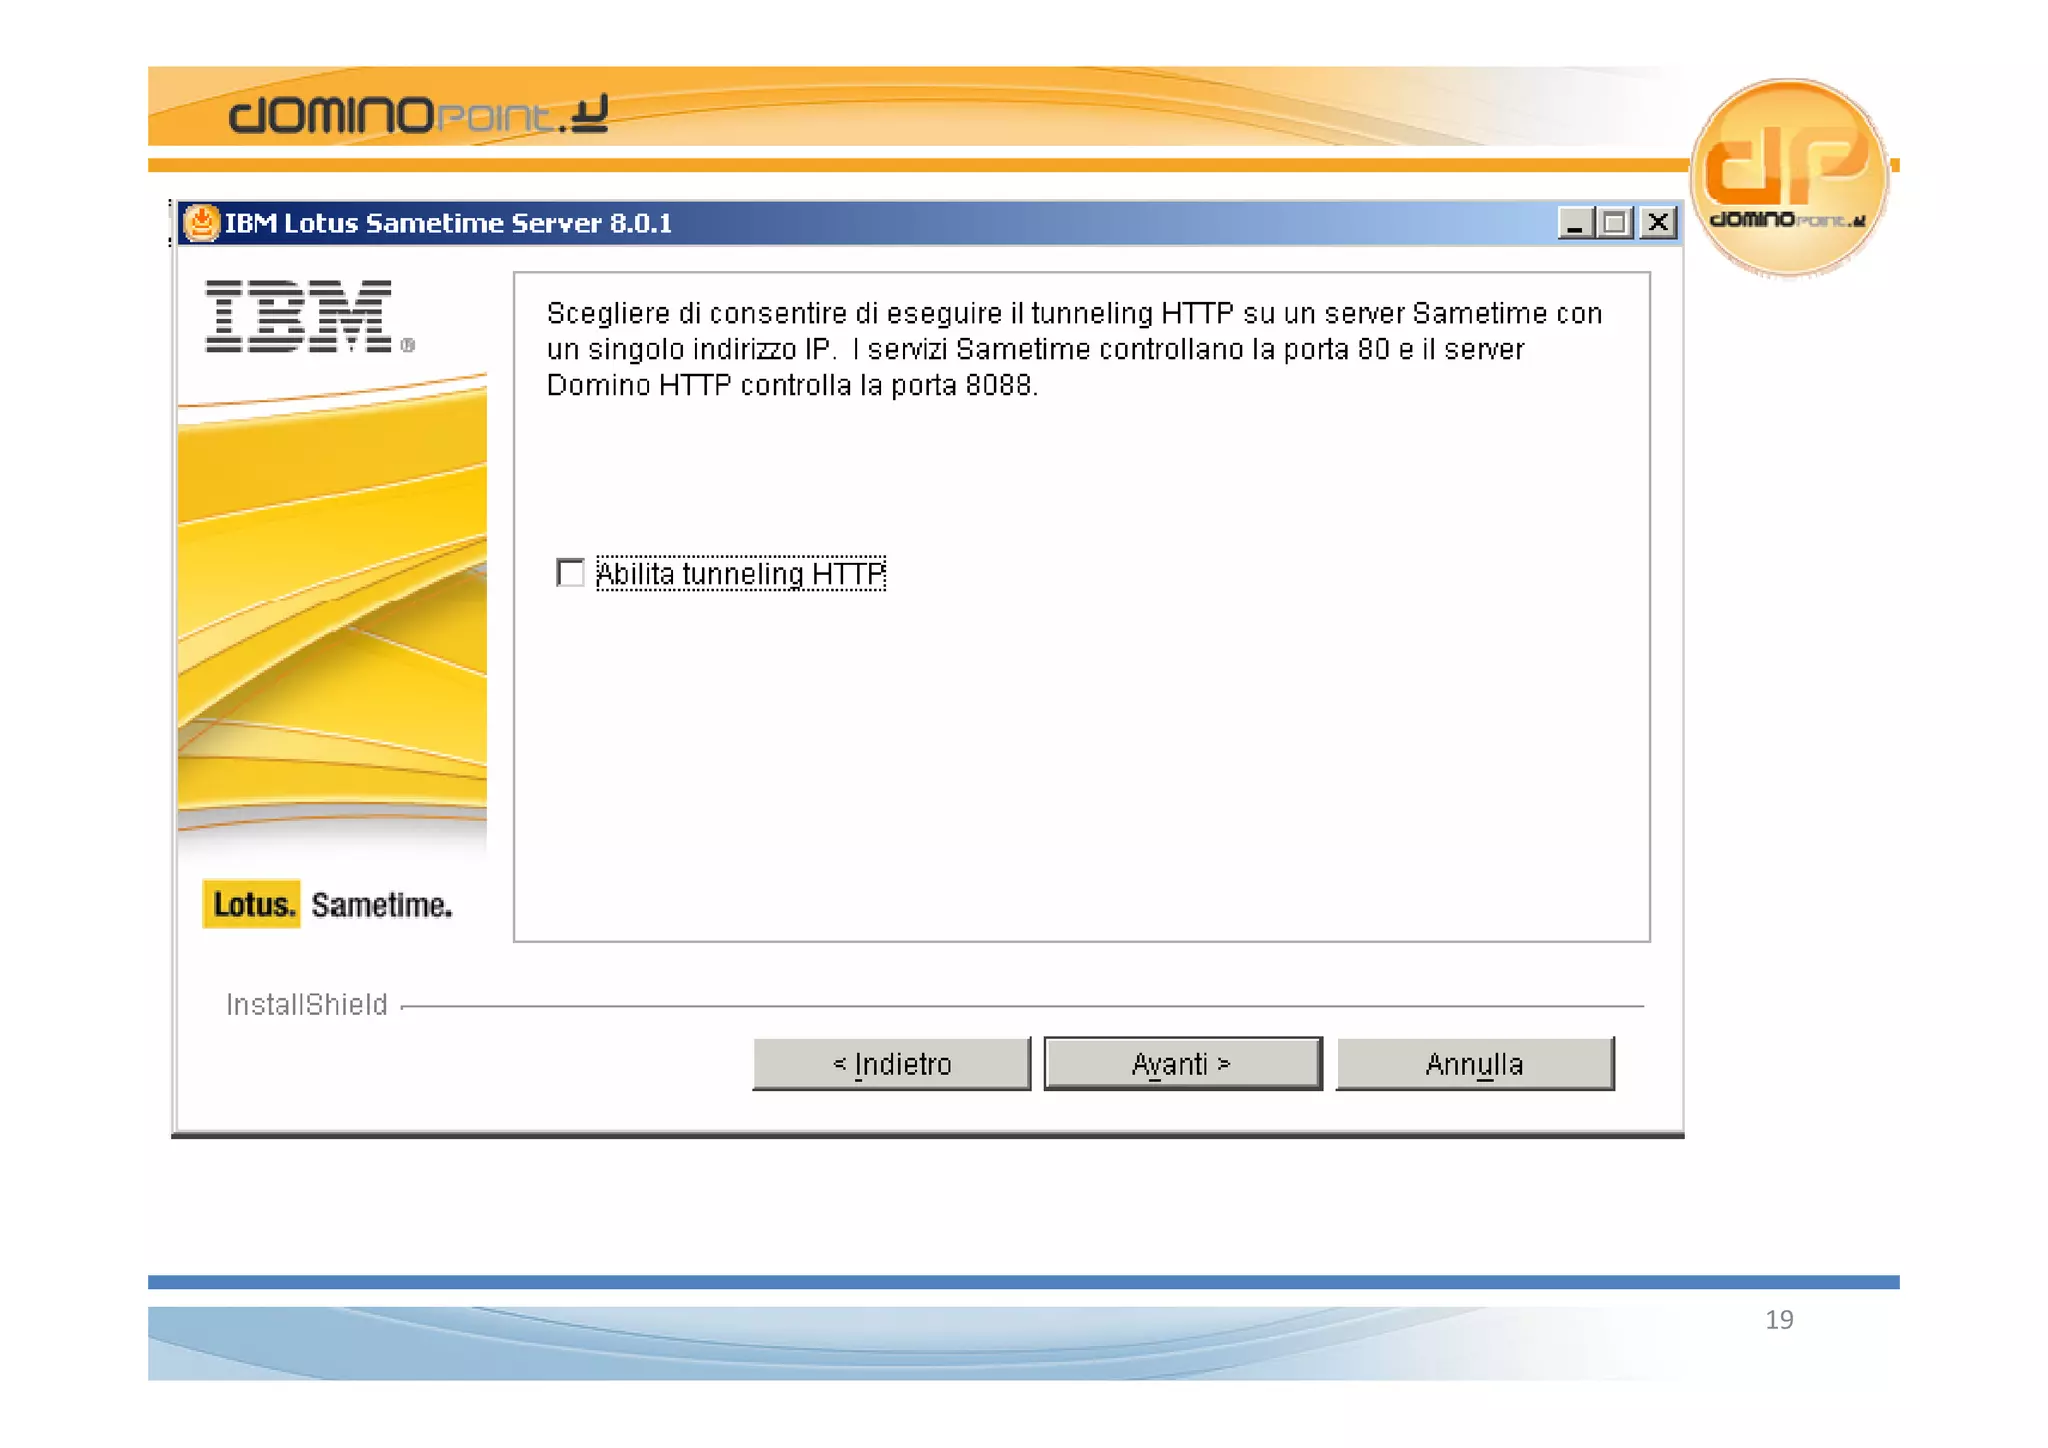
Task: Proceed with the Avanti button
Action: tap(1182, 1064)
